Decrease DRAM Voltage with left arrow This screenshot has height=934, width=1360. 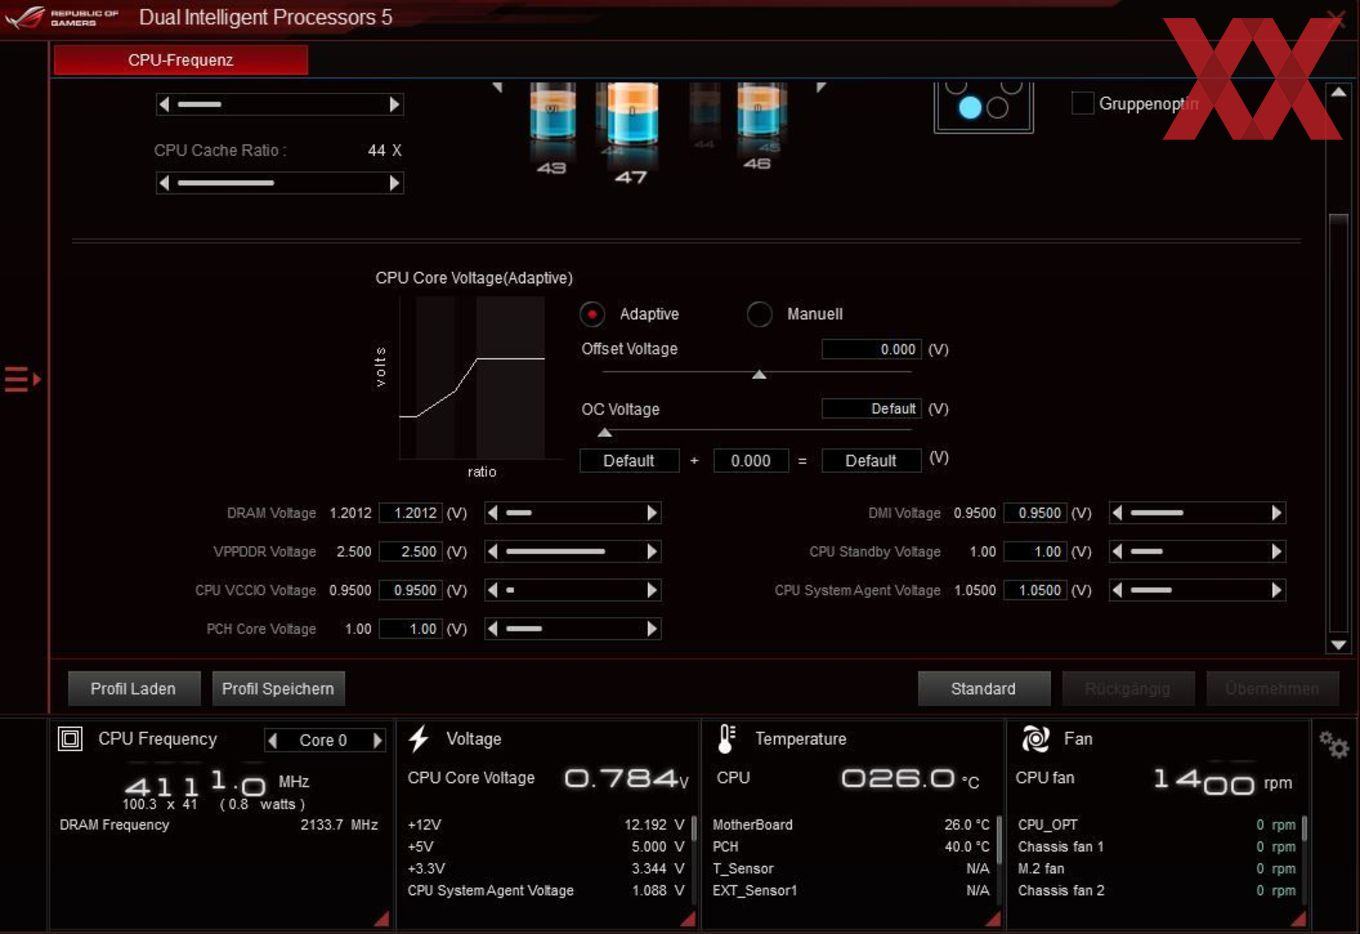click(492, 513)
